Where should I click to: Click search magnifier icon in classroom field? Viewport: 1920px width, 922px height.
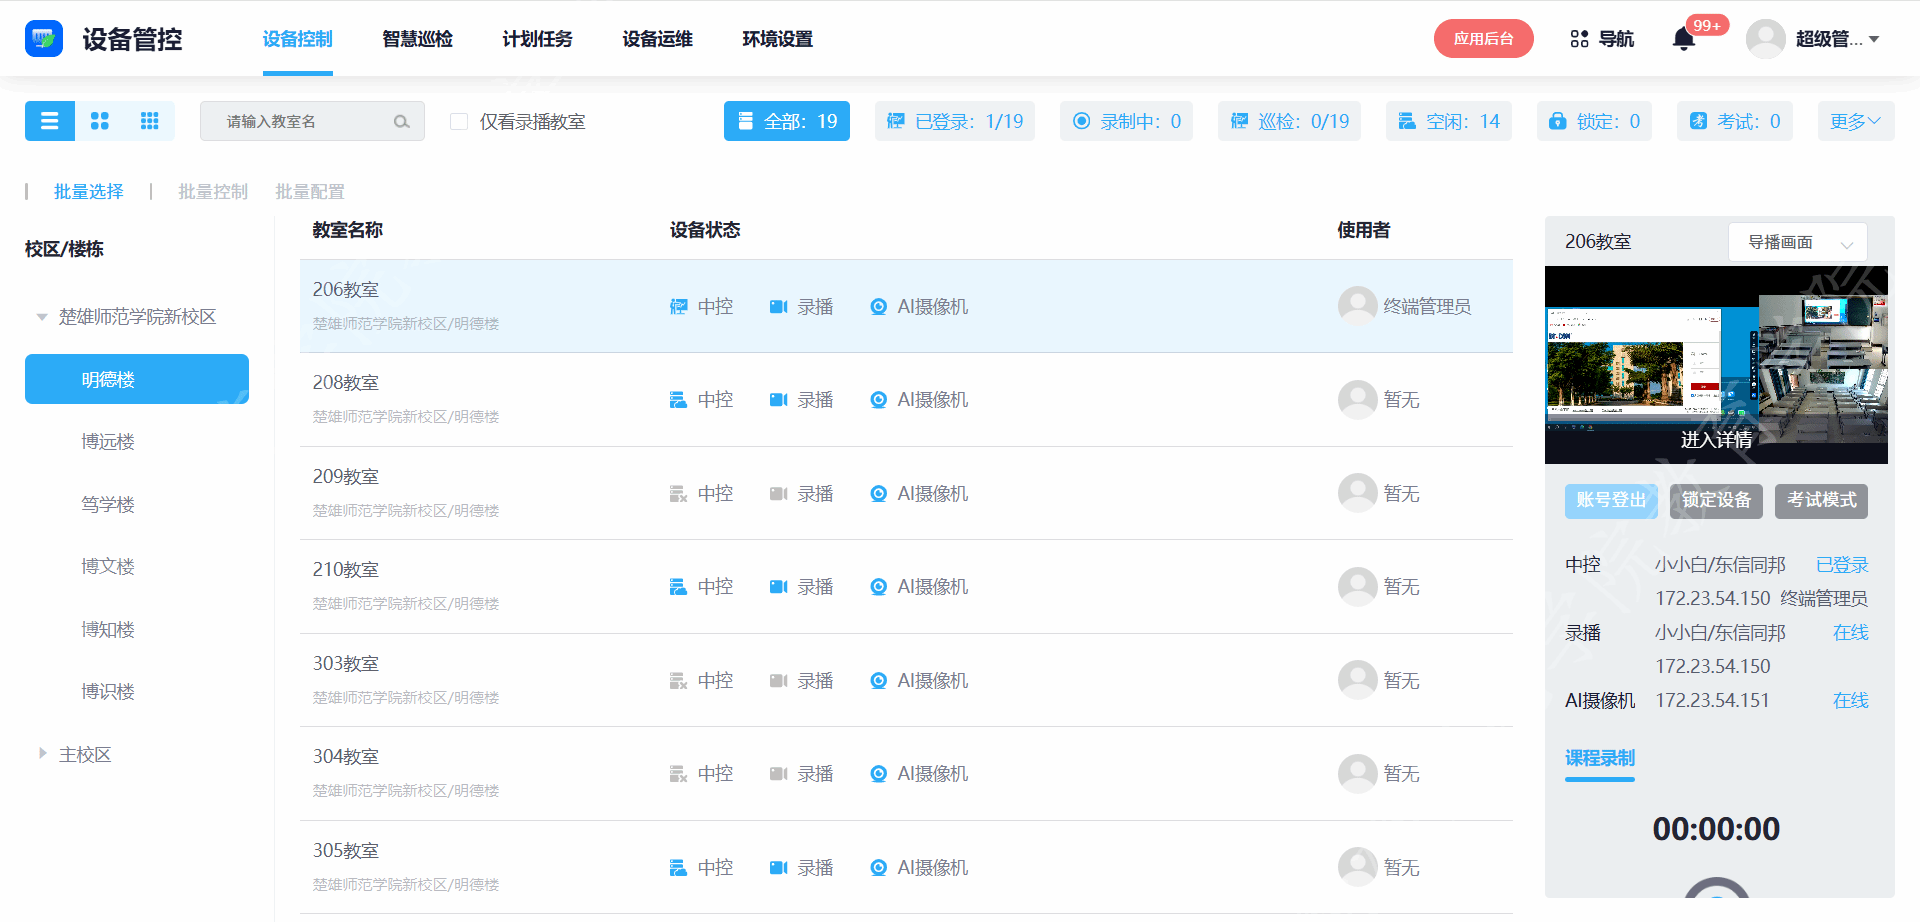401,122
